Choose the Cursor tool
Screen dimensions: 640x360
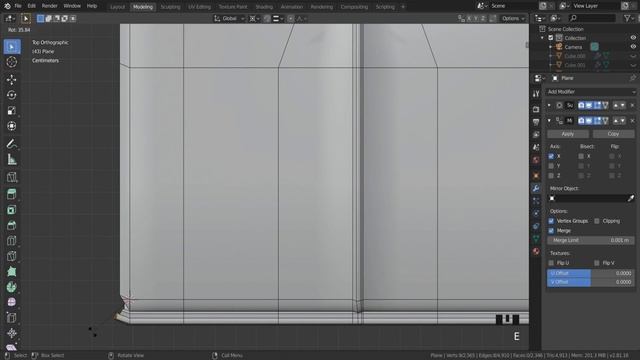pyautogui.click(x=12, y=62)
